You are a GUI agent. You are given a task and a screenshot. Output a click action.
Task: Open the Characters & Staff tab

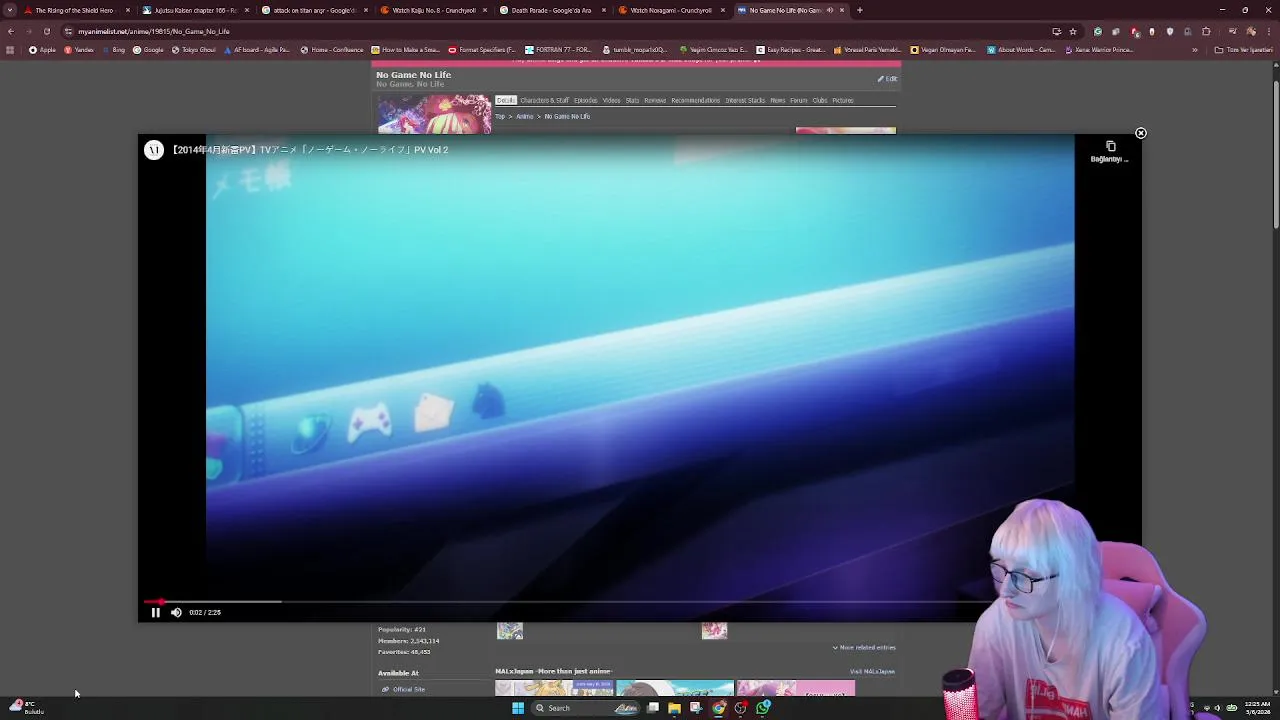[x=544, y=100]
